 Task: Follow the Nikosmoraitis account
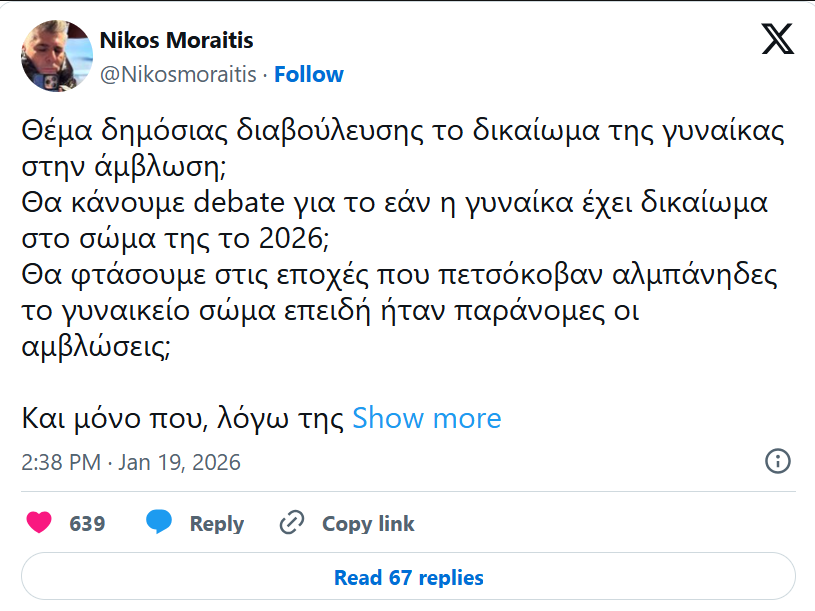point(309,74)
